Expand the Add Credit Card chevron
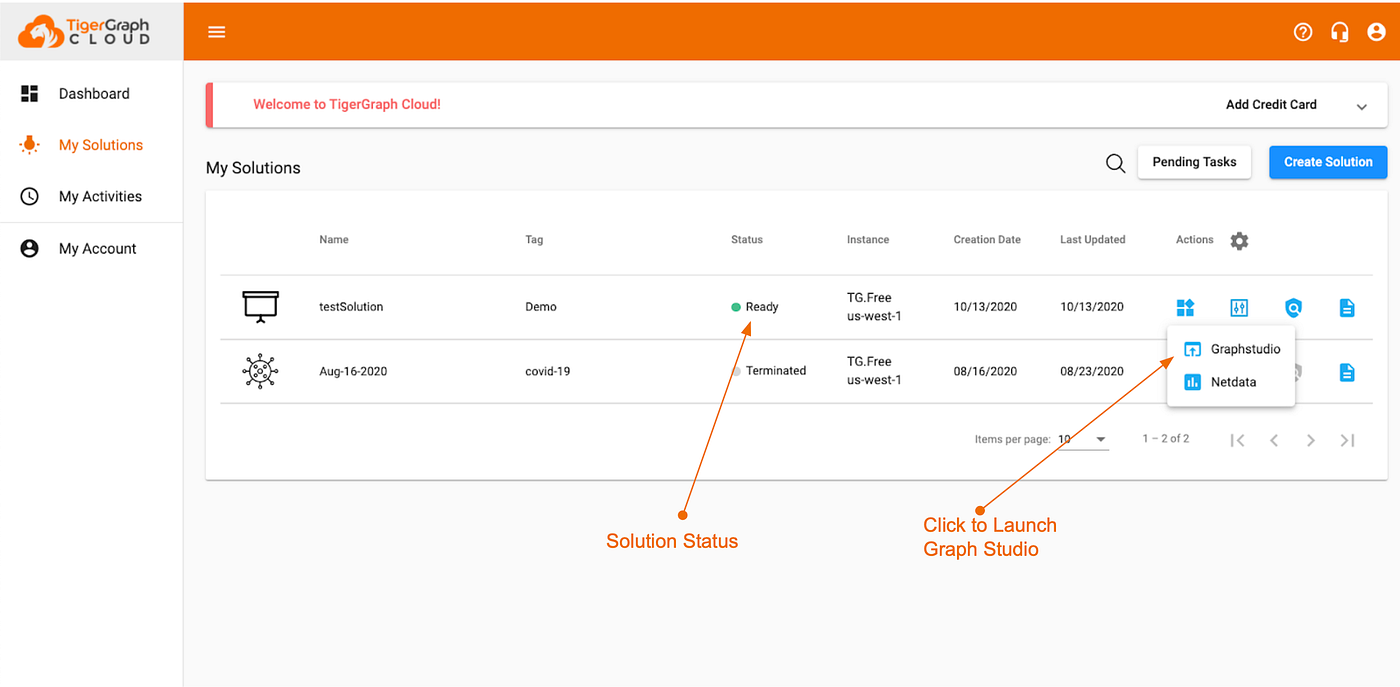The image size is (1400, 687). 1361,106
